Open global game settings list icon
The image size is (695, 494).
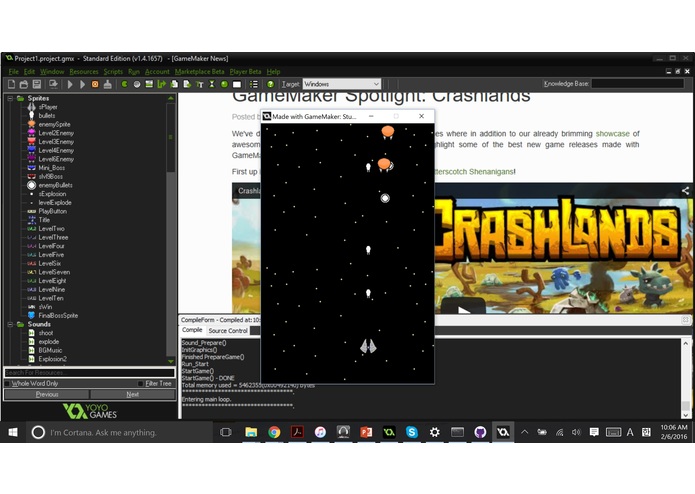254,84
